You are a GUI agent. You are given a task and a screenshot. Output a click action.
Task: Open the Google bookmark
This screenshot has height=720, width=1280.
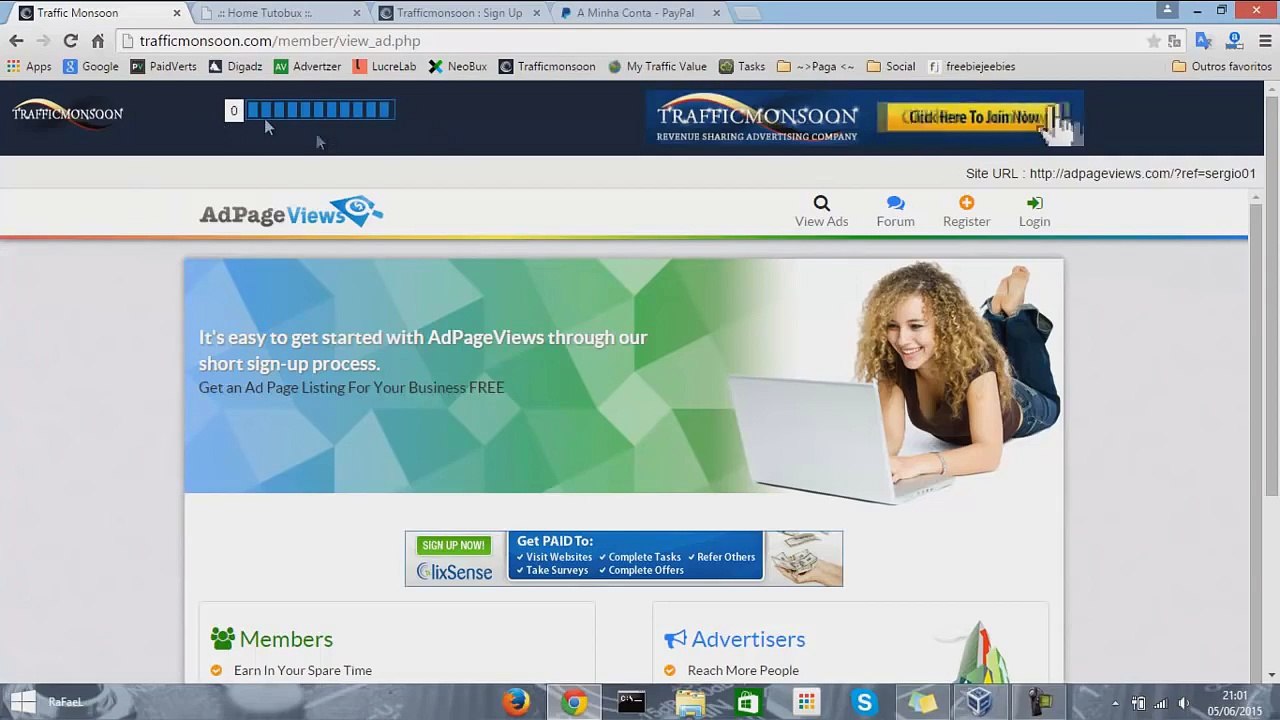point(91,66)
